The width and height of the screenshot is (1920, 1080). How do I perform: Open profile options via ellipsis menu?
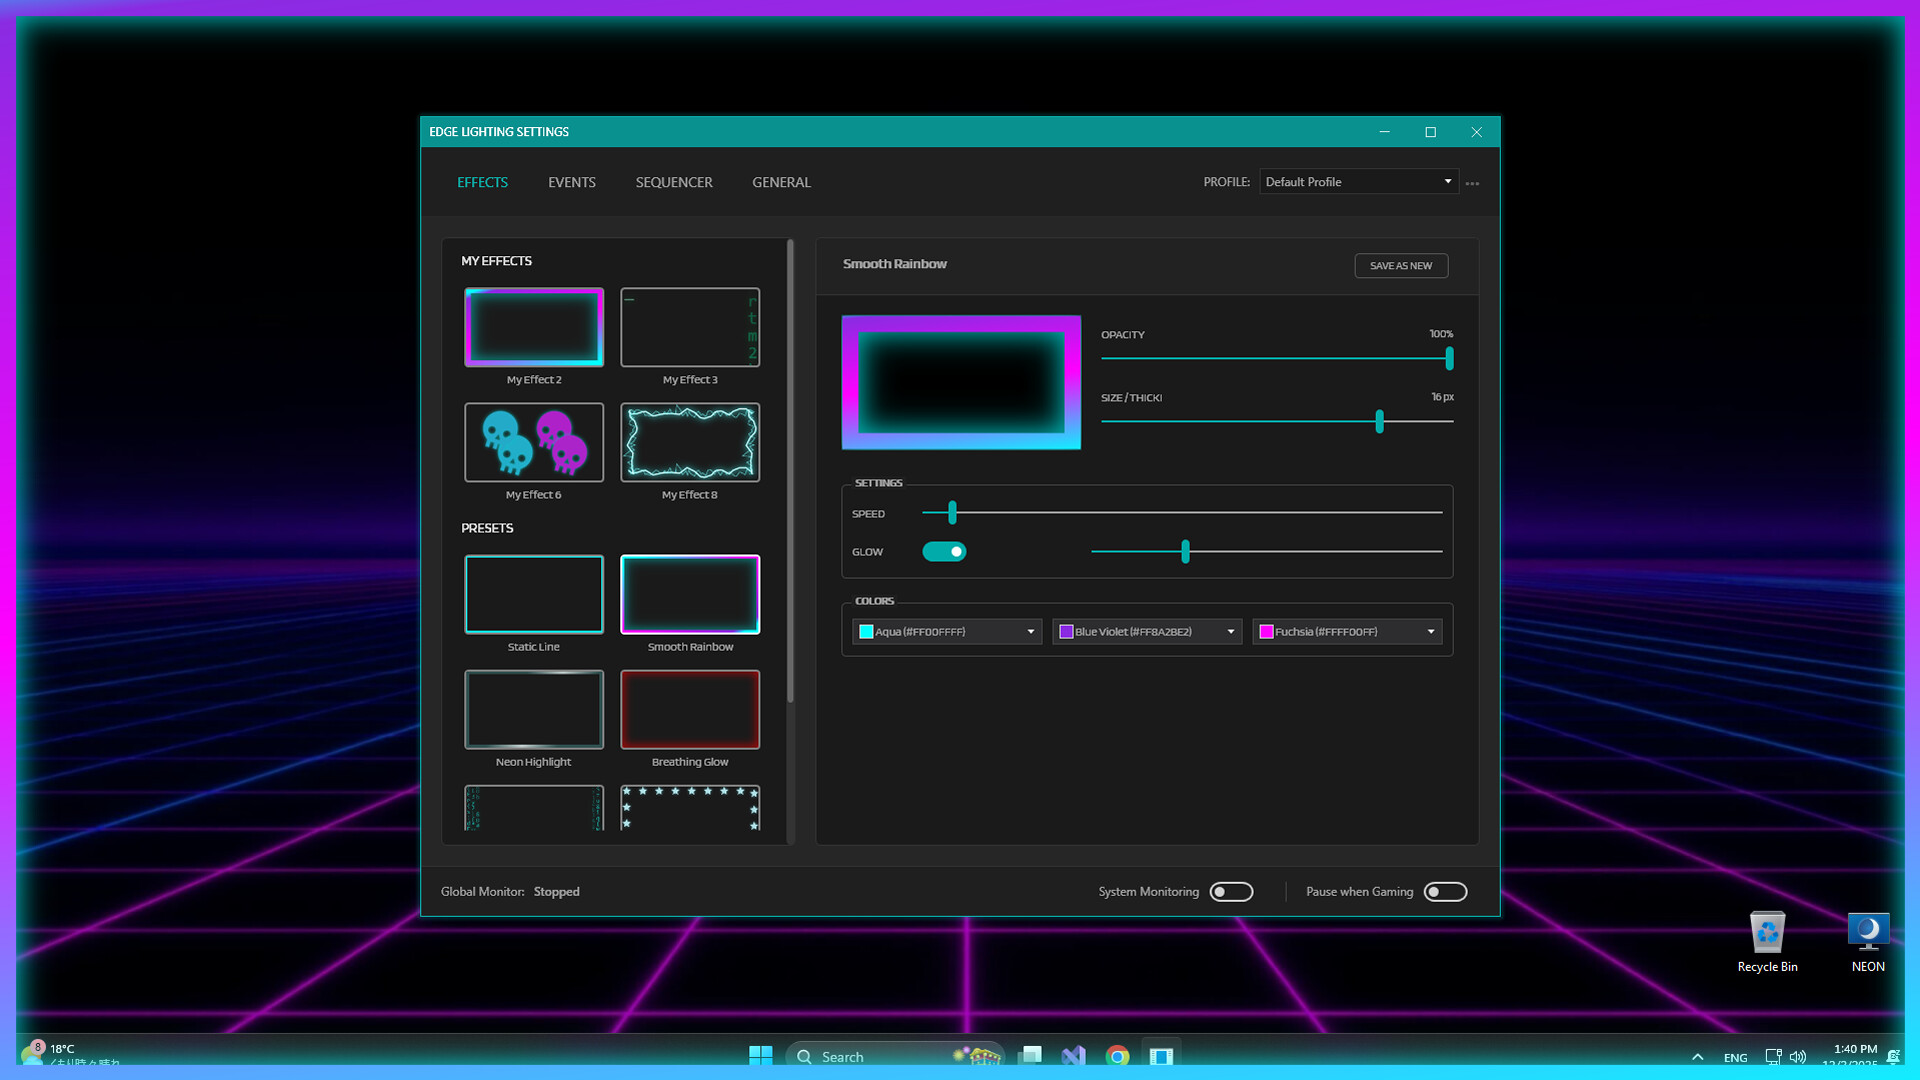pyautogui.click(x=1472, y=182)
